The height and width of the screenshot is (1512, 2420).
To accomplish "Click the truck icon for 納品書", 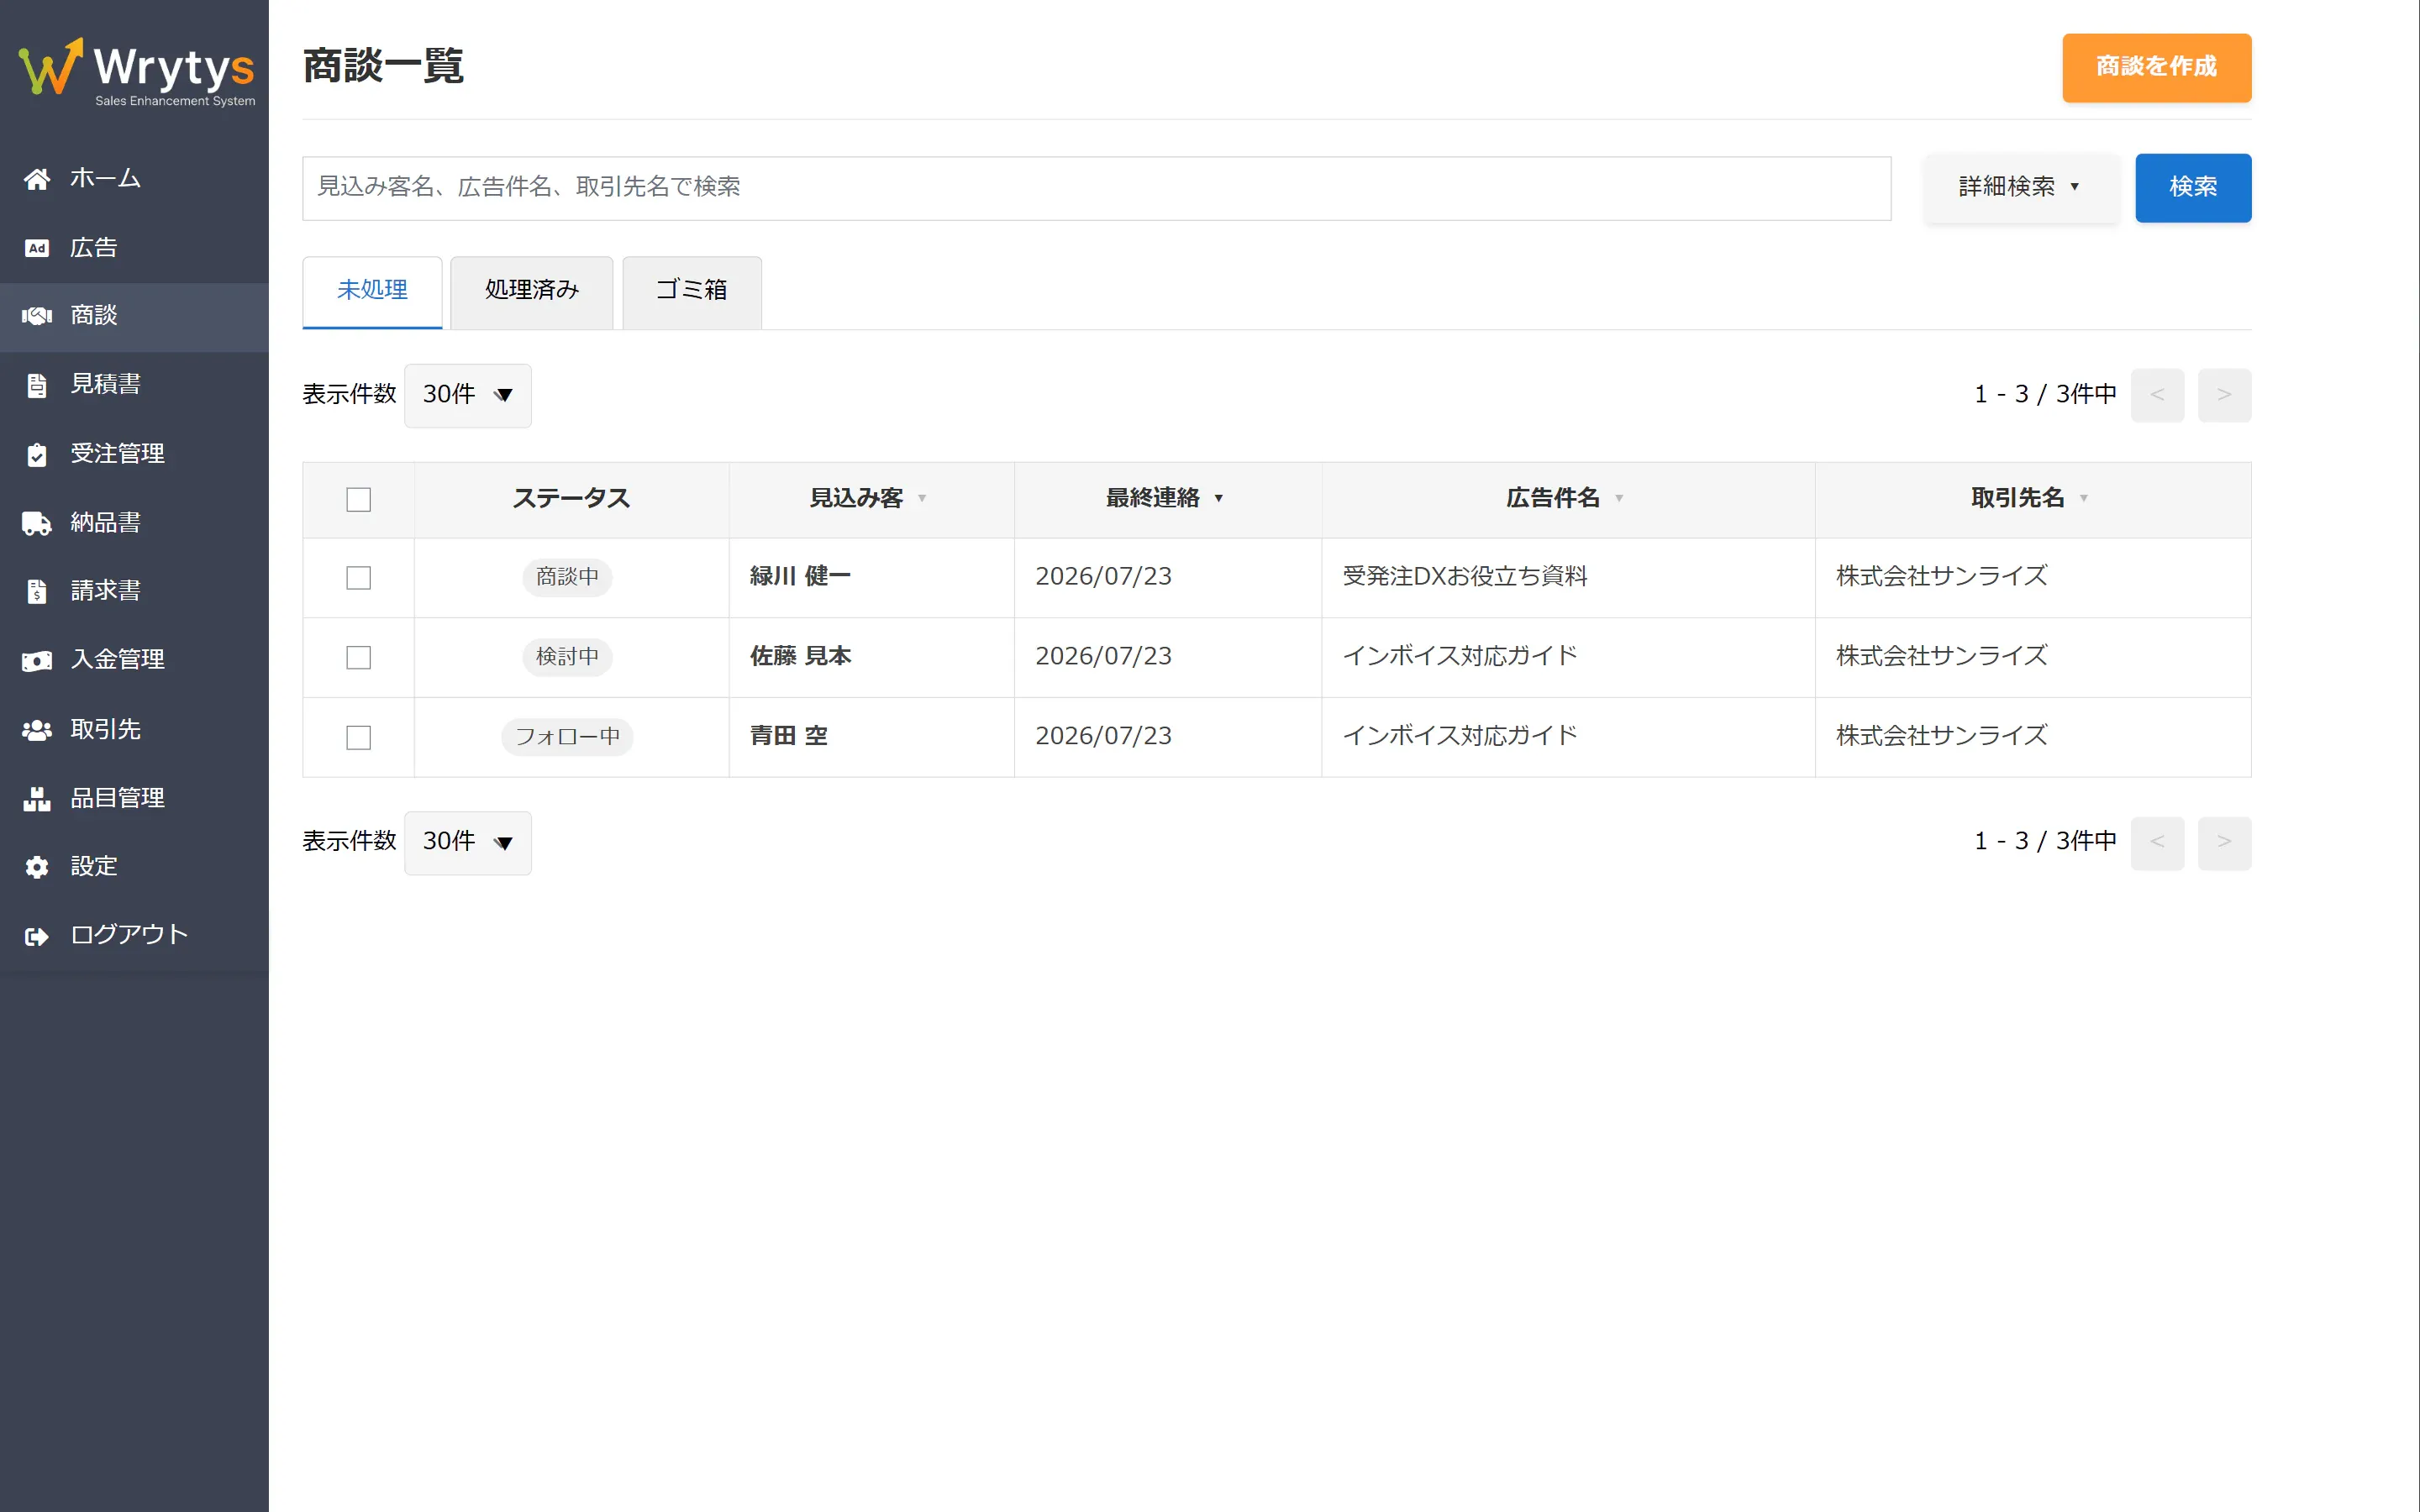I will pyautogui.click(x=37, y=523).
